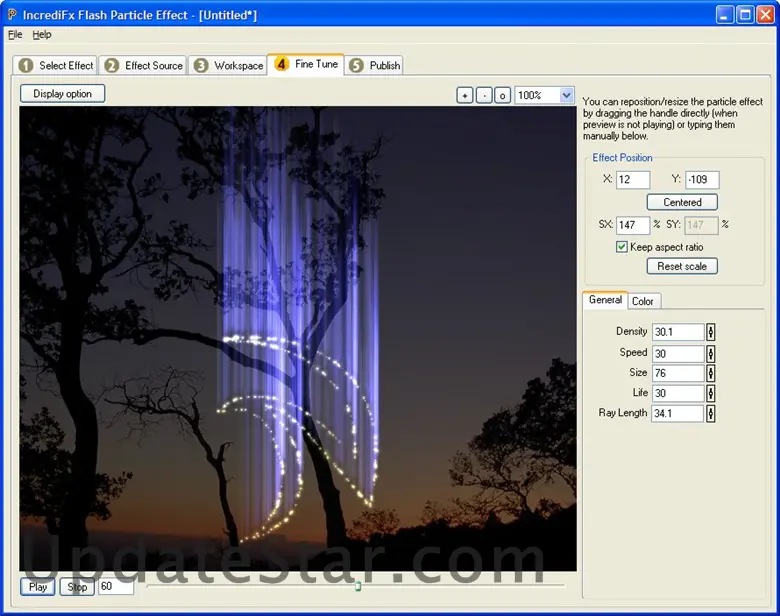The height and width of the screenshot is (616, 780).
Task: Adjust the Speed spinner control
Action: (x=711, y=353)
